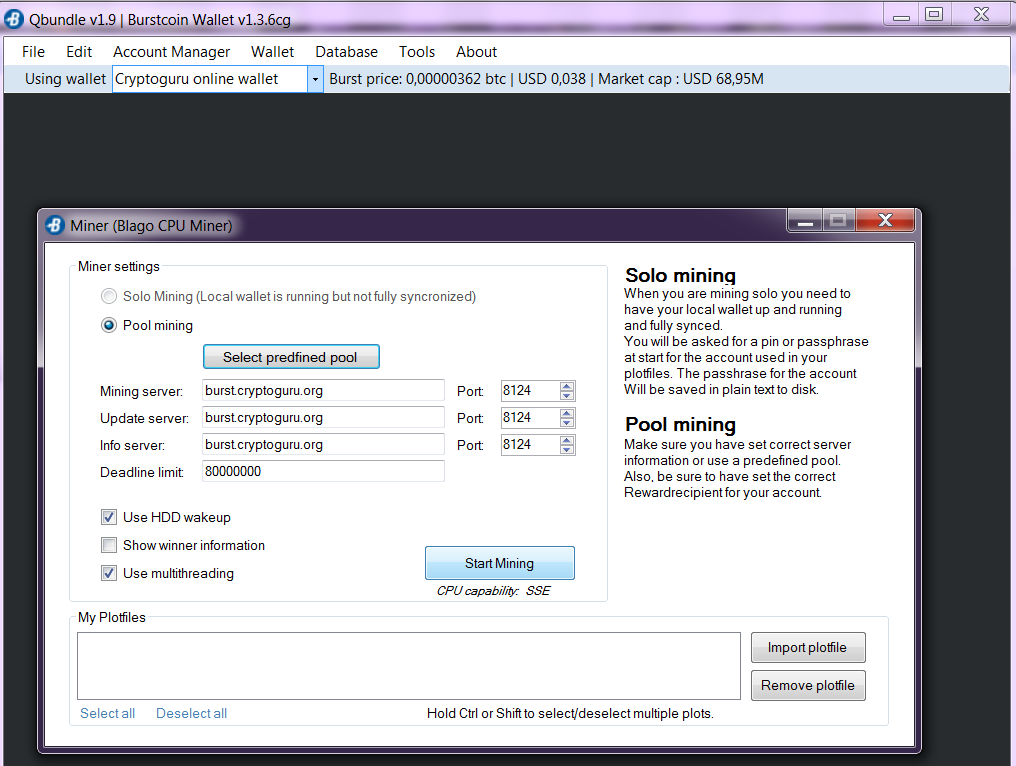Select the Solo Mining radio button
This screenshot has height=766, width=1016.
pyautogui.click(x=109, y=296)
